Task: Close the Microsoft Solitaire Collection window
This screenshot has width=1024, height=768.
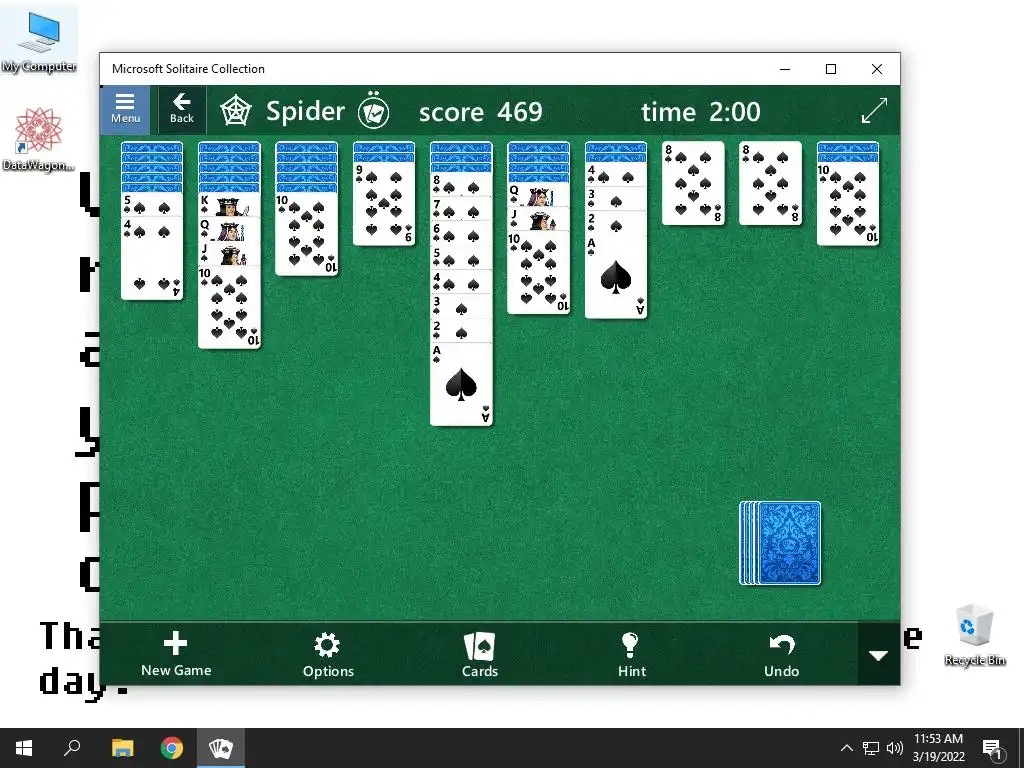Action: (x=877, y=69)
